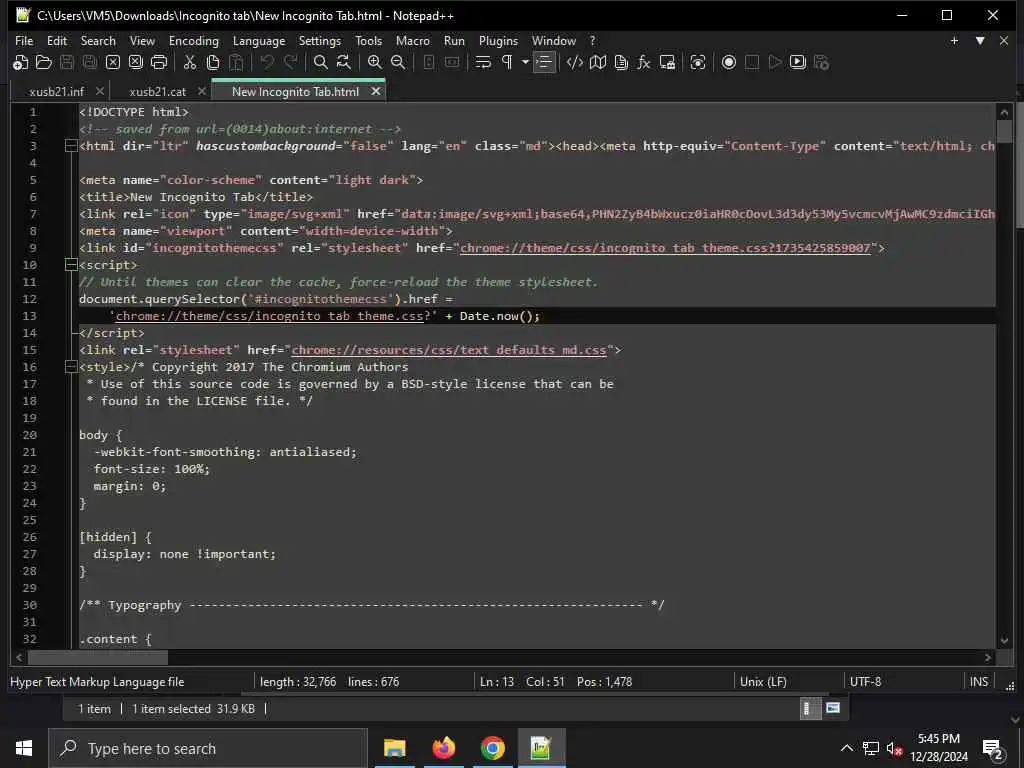Screen dimensions: 1024x768
Task: Open the Search menu
Action: tap(98, 41)
